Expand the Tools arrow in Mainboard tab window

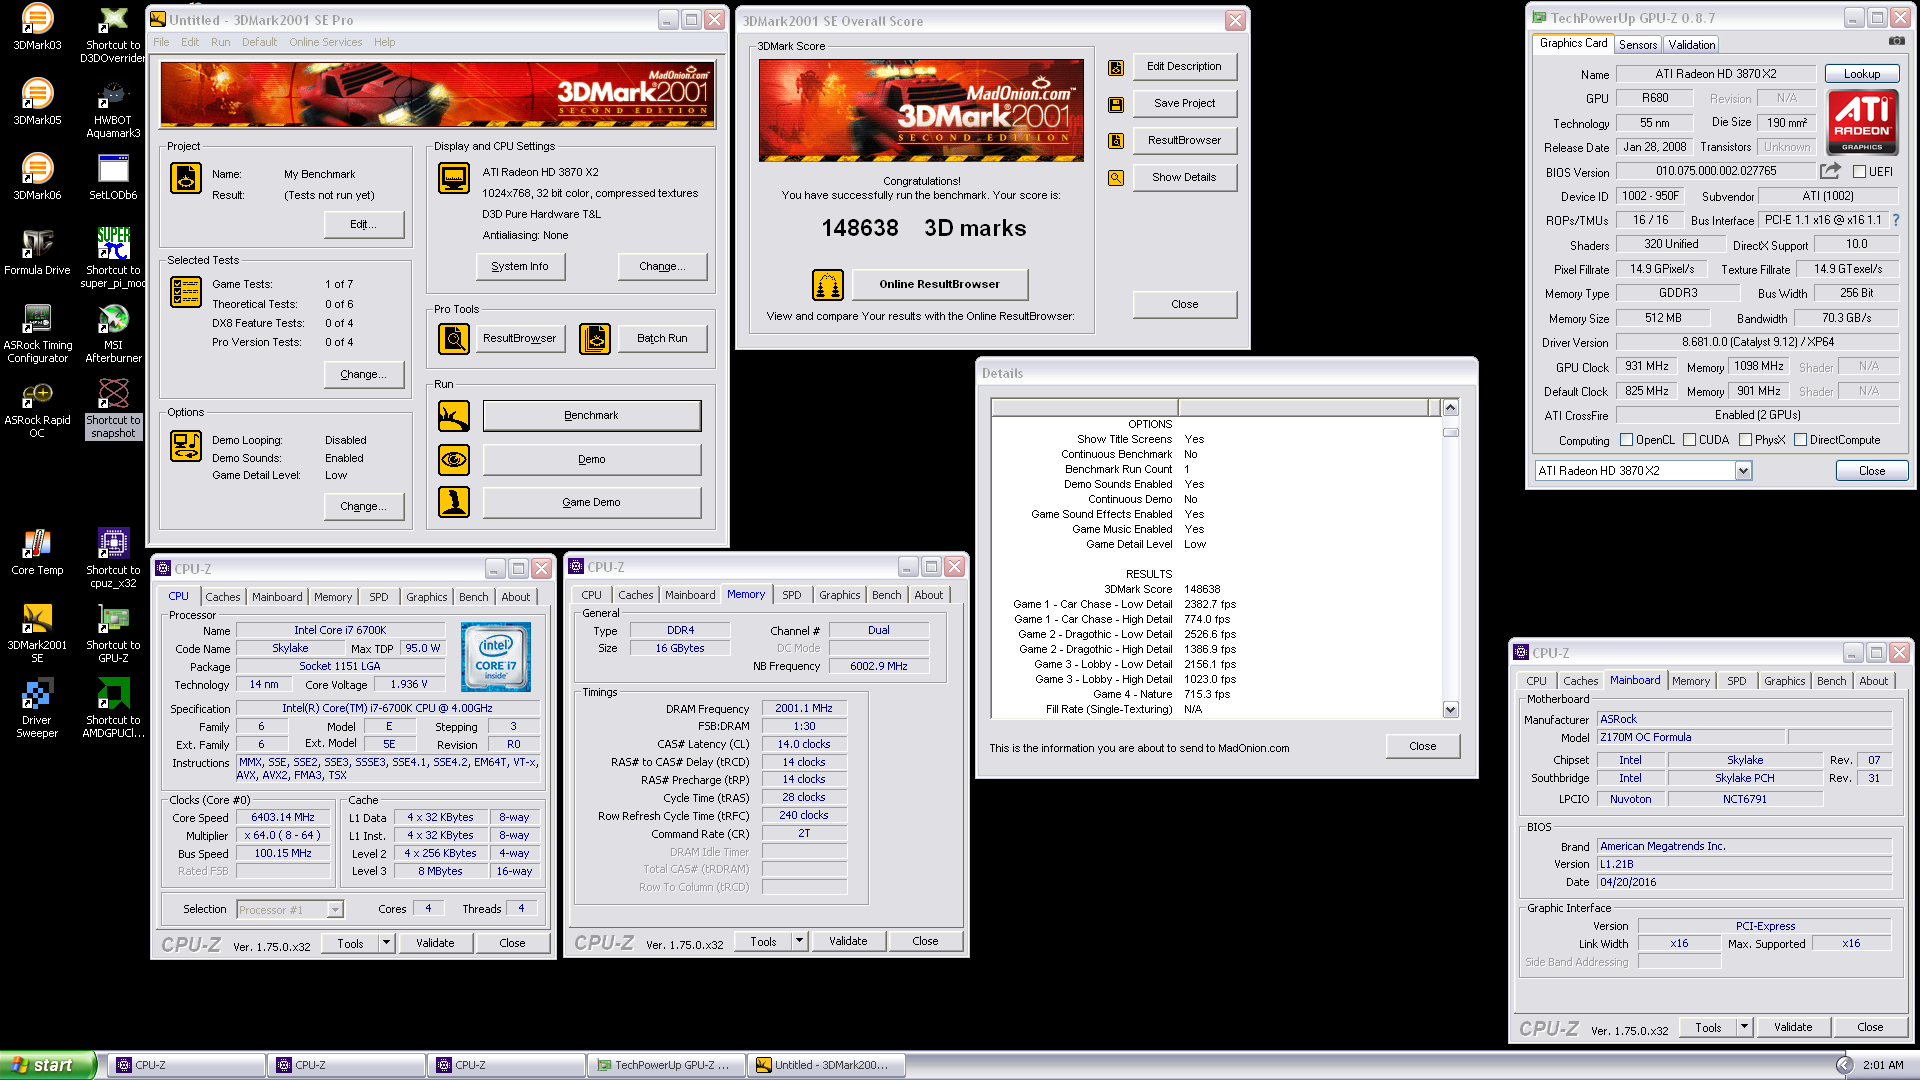1744,1027
